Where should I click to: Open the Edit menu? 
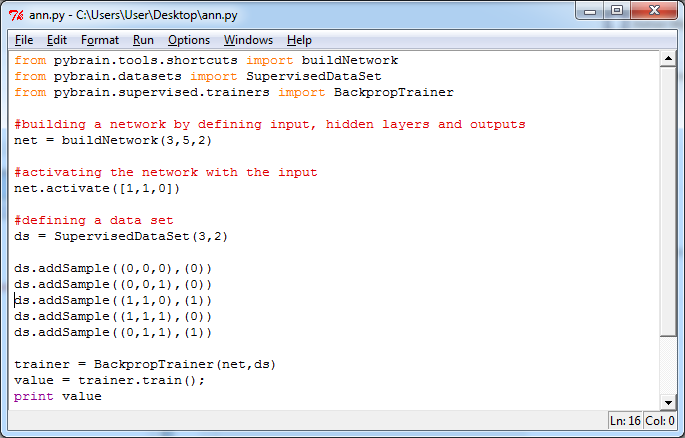[56, 40]
